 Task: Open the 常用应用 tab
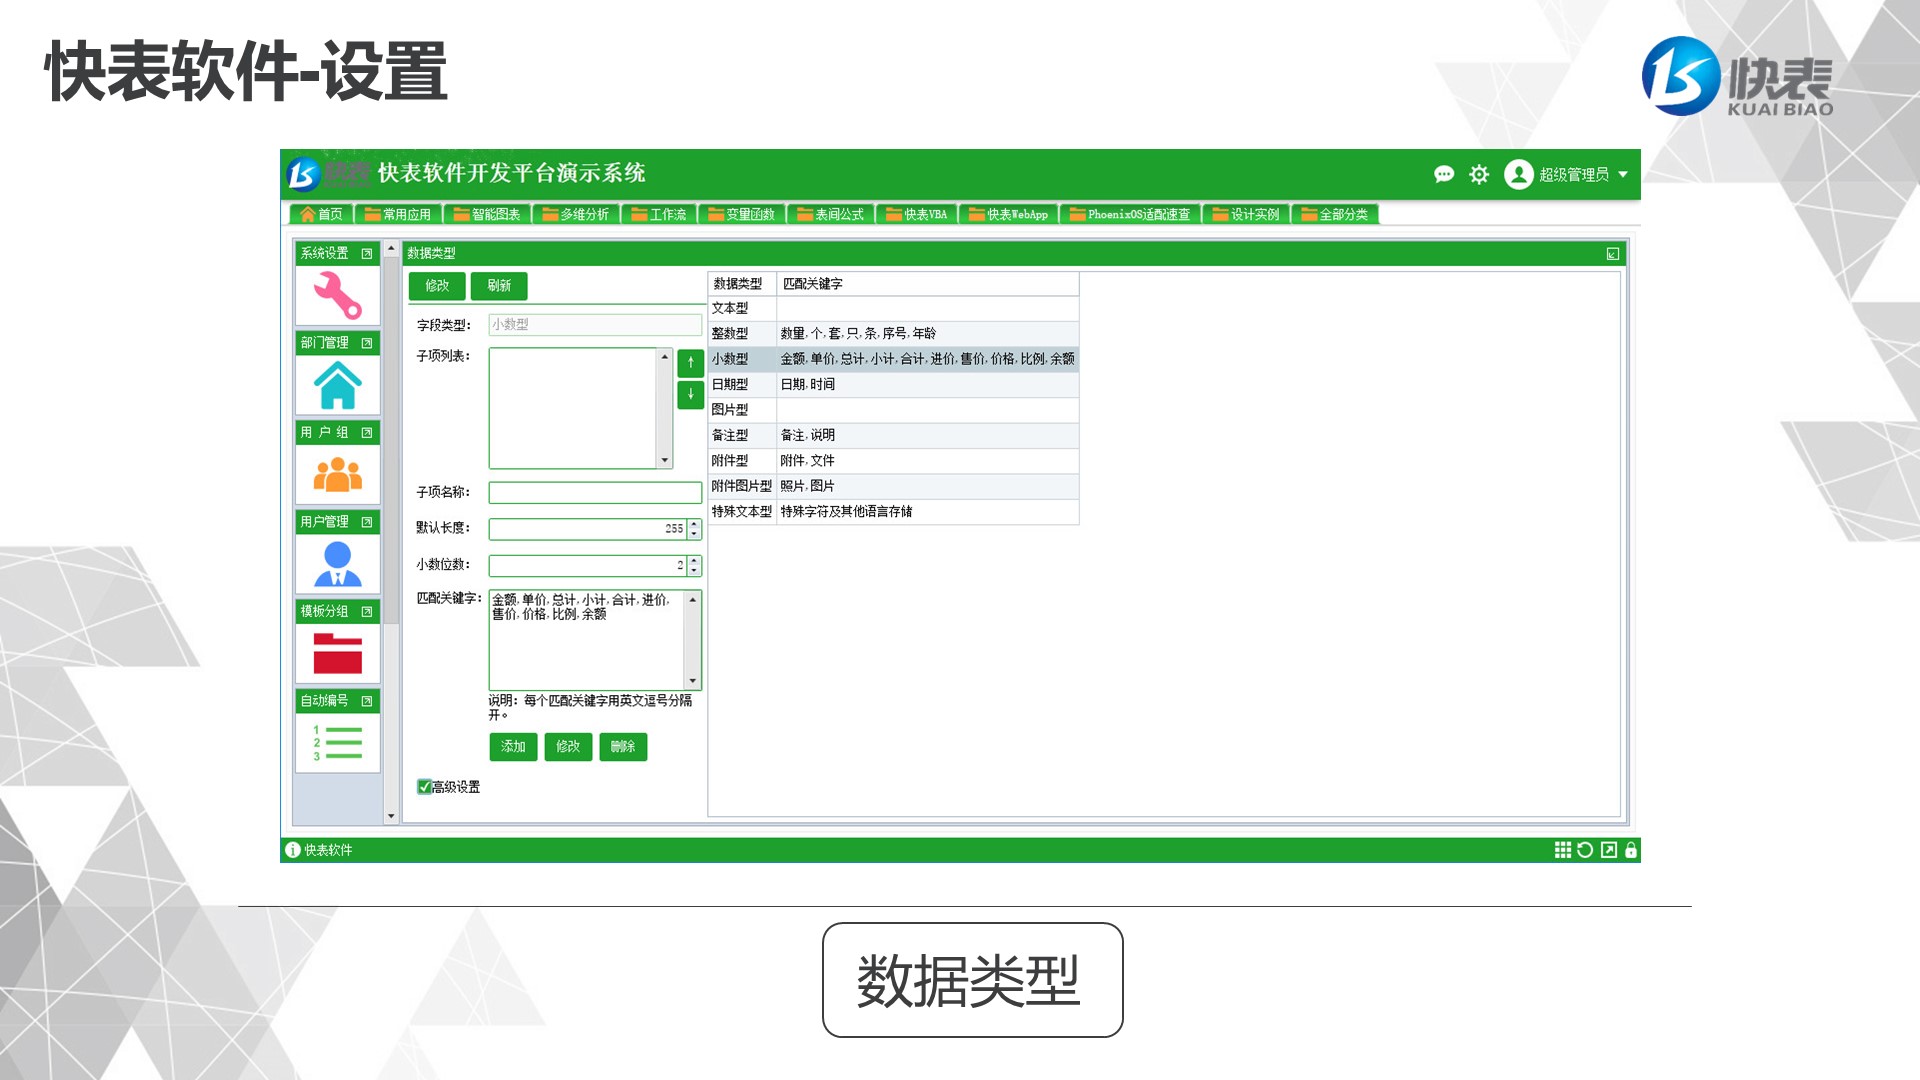(397, 214)
